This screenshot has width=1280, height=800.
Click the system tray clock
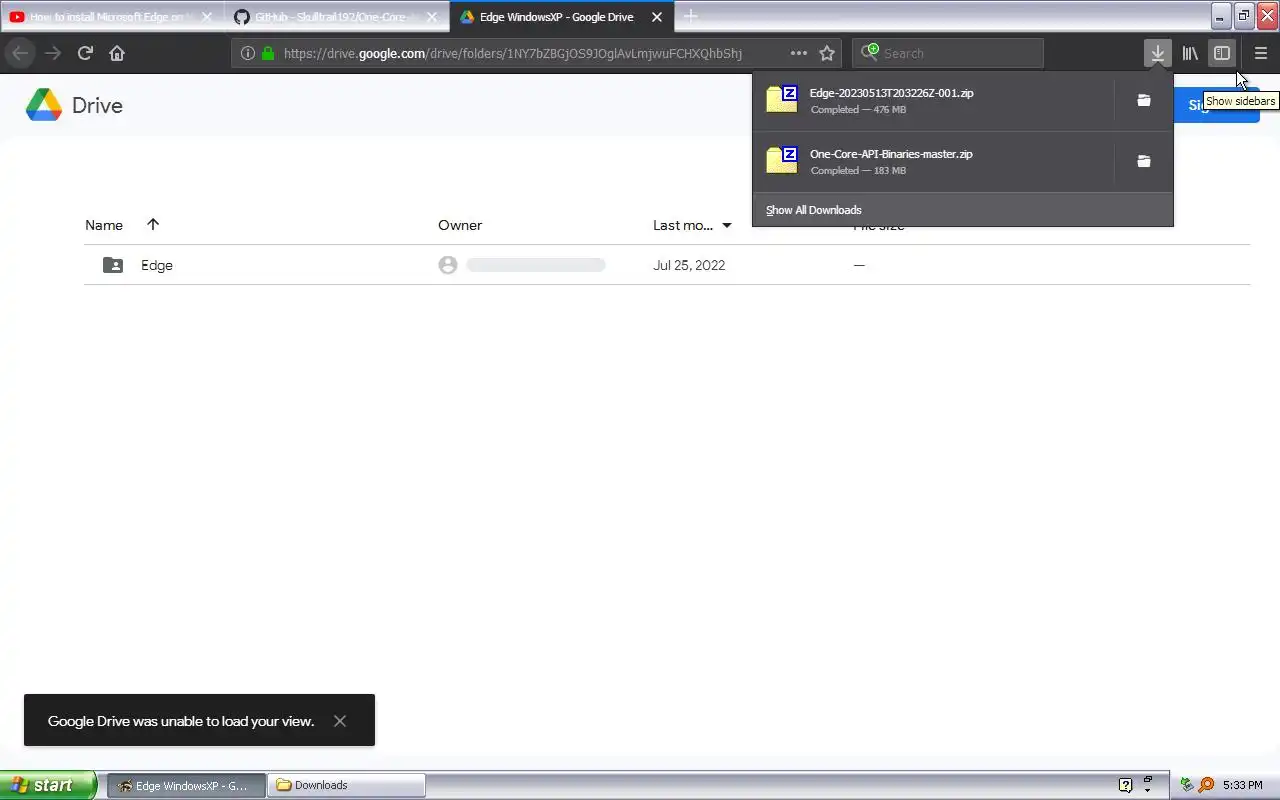[x=1243, y=786]
